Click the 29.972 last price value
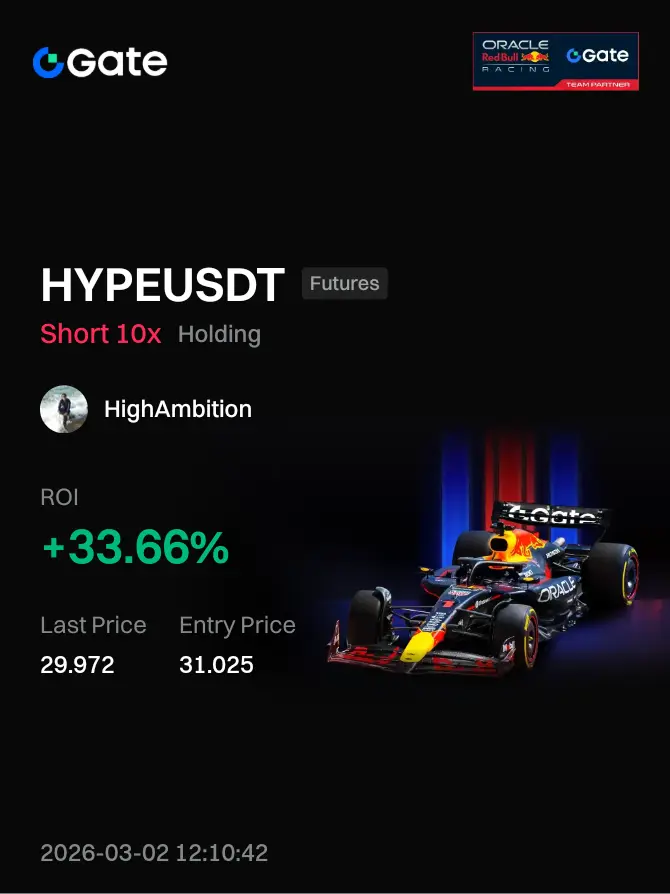This screenshot has width=670, height=894. [x=78, y=665]
